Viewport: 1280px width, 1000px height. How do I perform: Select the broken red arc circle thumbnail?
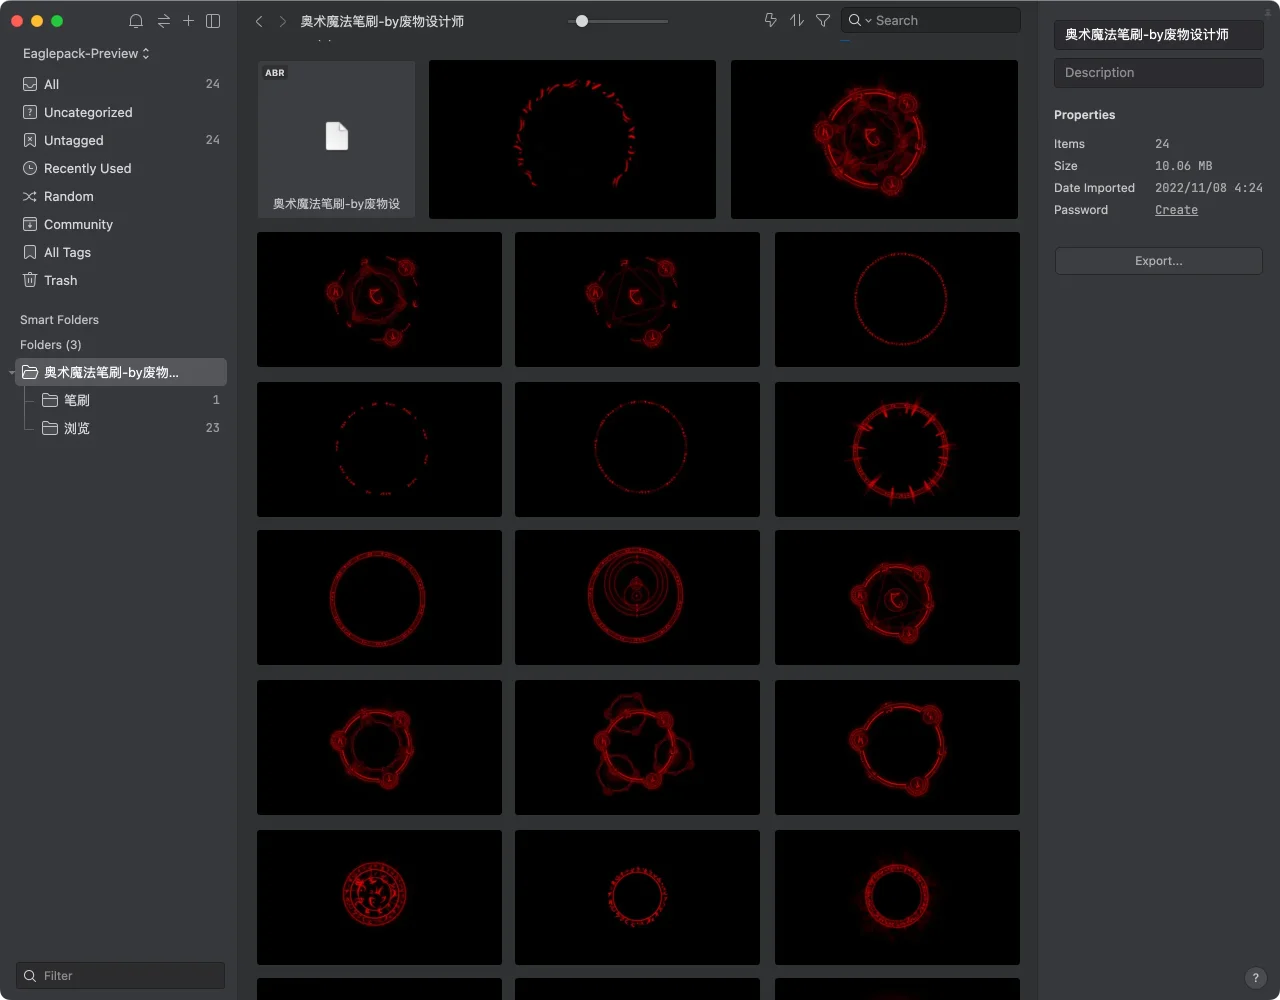(x=572, y=139)
